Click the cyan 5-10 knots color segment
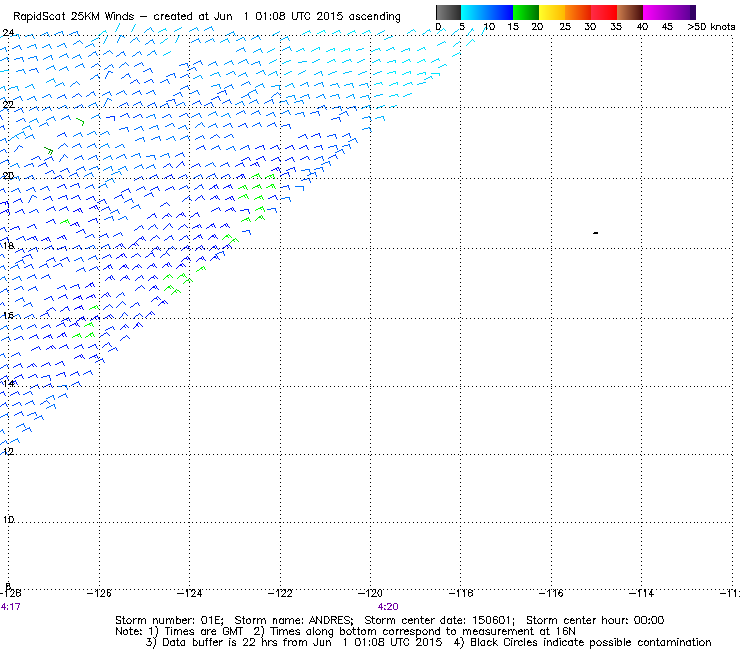 [x=474, y=12]
